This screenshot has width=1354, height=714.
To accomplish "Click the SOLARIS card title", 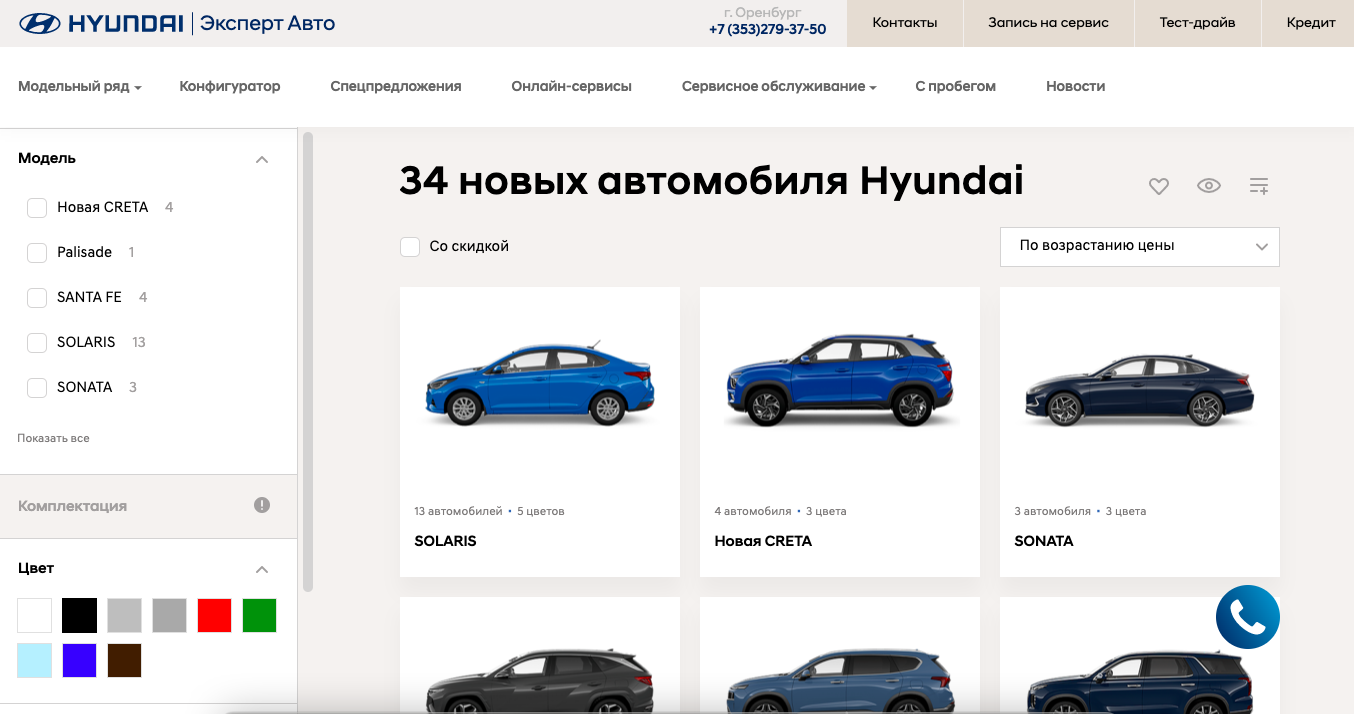I will point(445,541).
